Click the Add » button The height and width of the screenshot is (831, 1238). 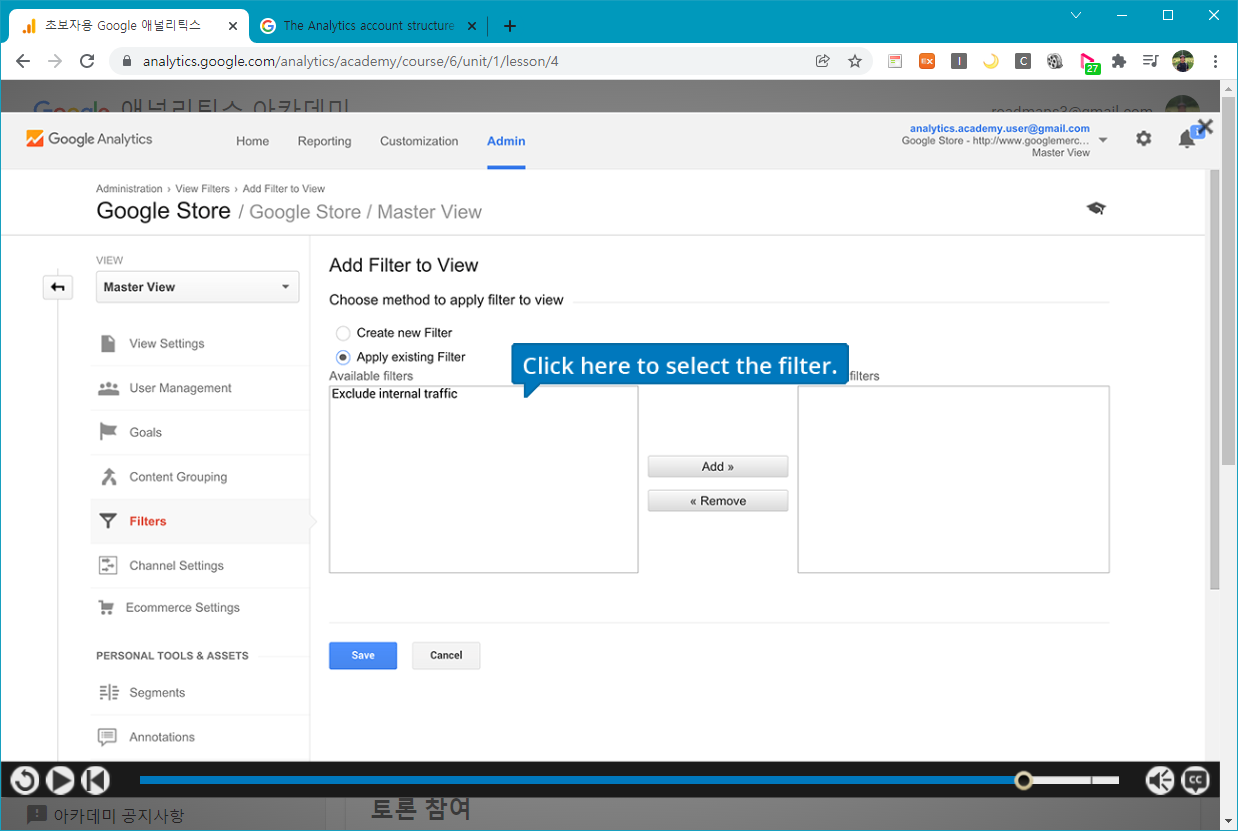718,467
